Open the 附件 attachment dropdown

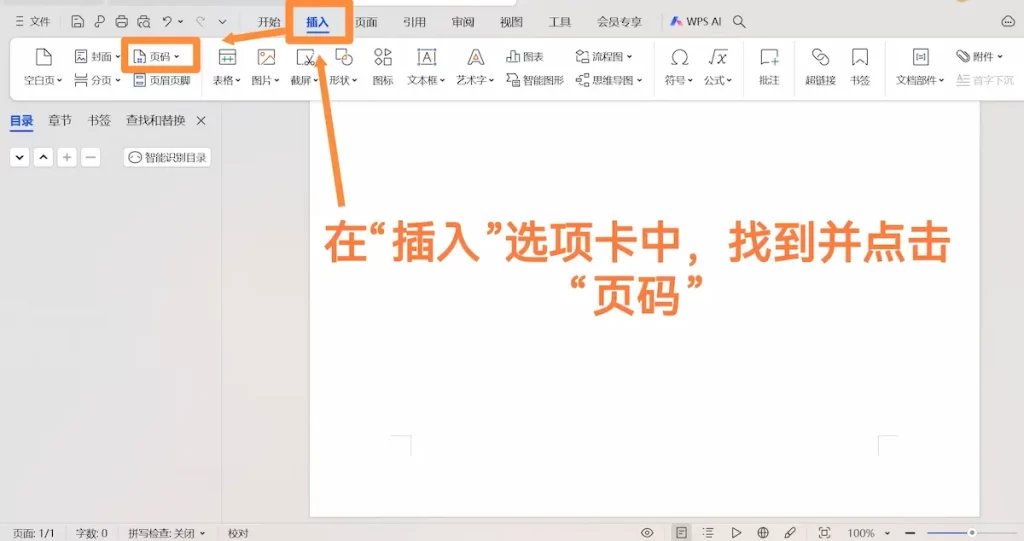pos(979,57)
